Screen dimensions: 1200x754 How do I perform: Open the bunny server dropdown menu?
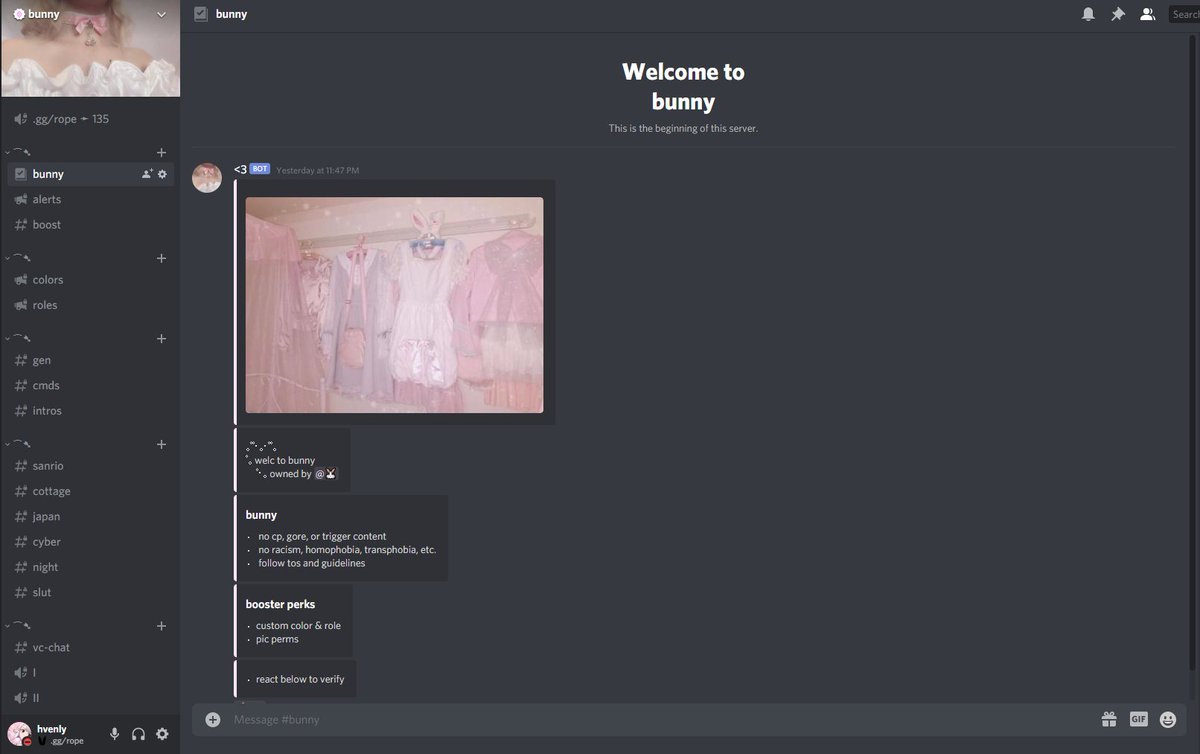click(162, 14)
